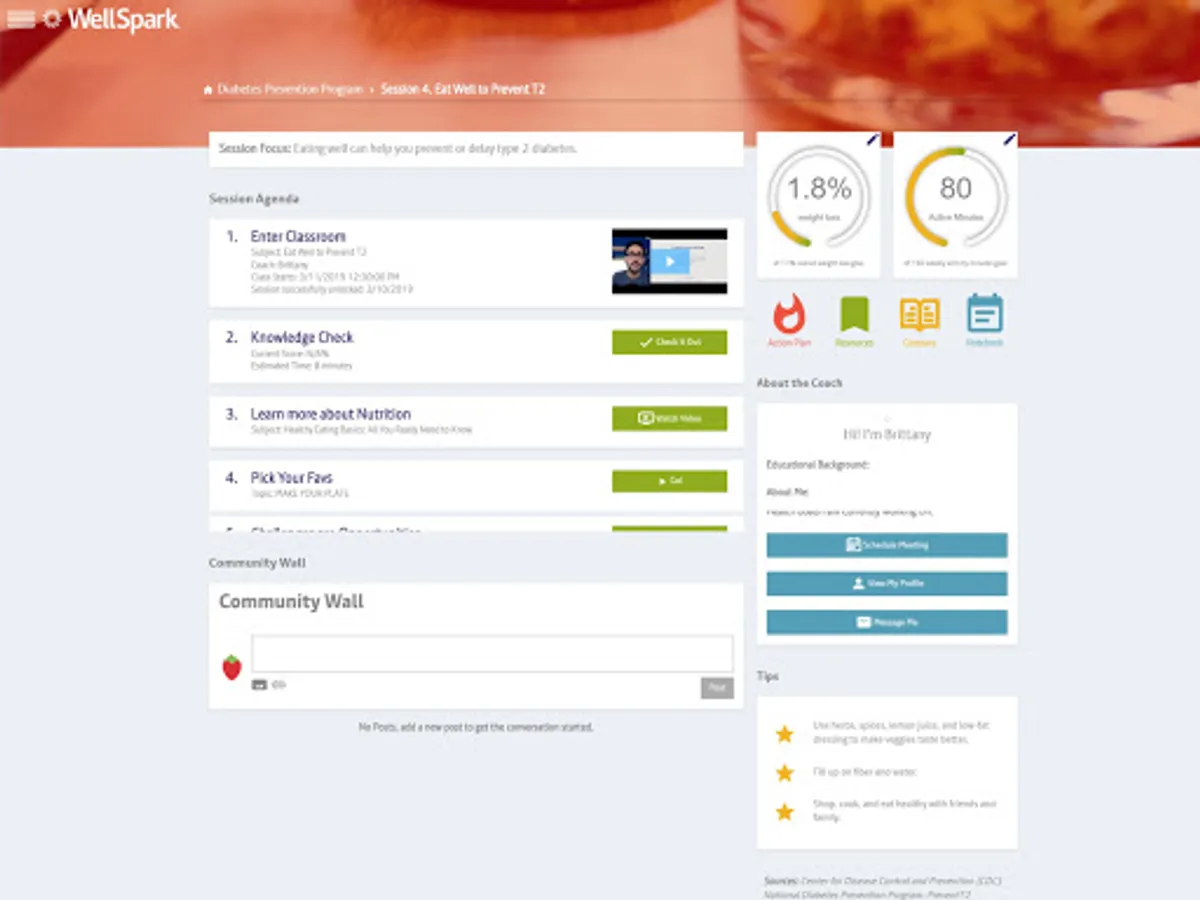Open the Resources bookmark icon

tap(854, 314)
